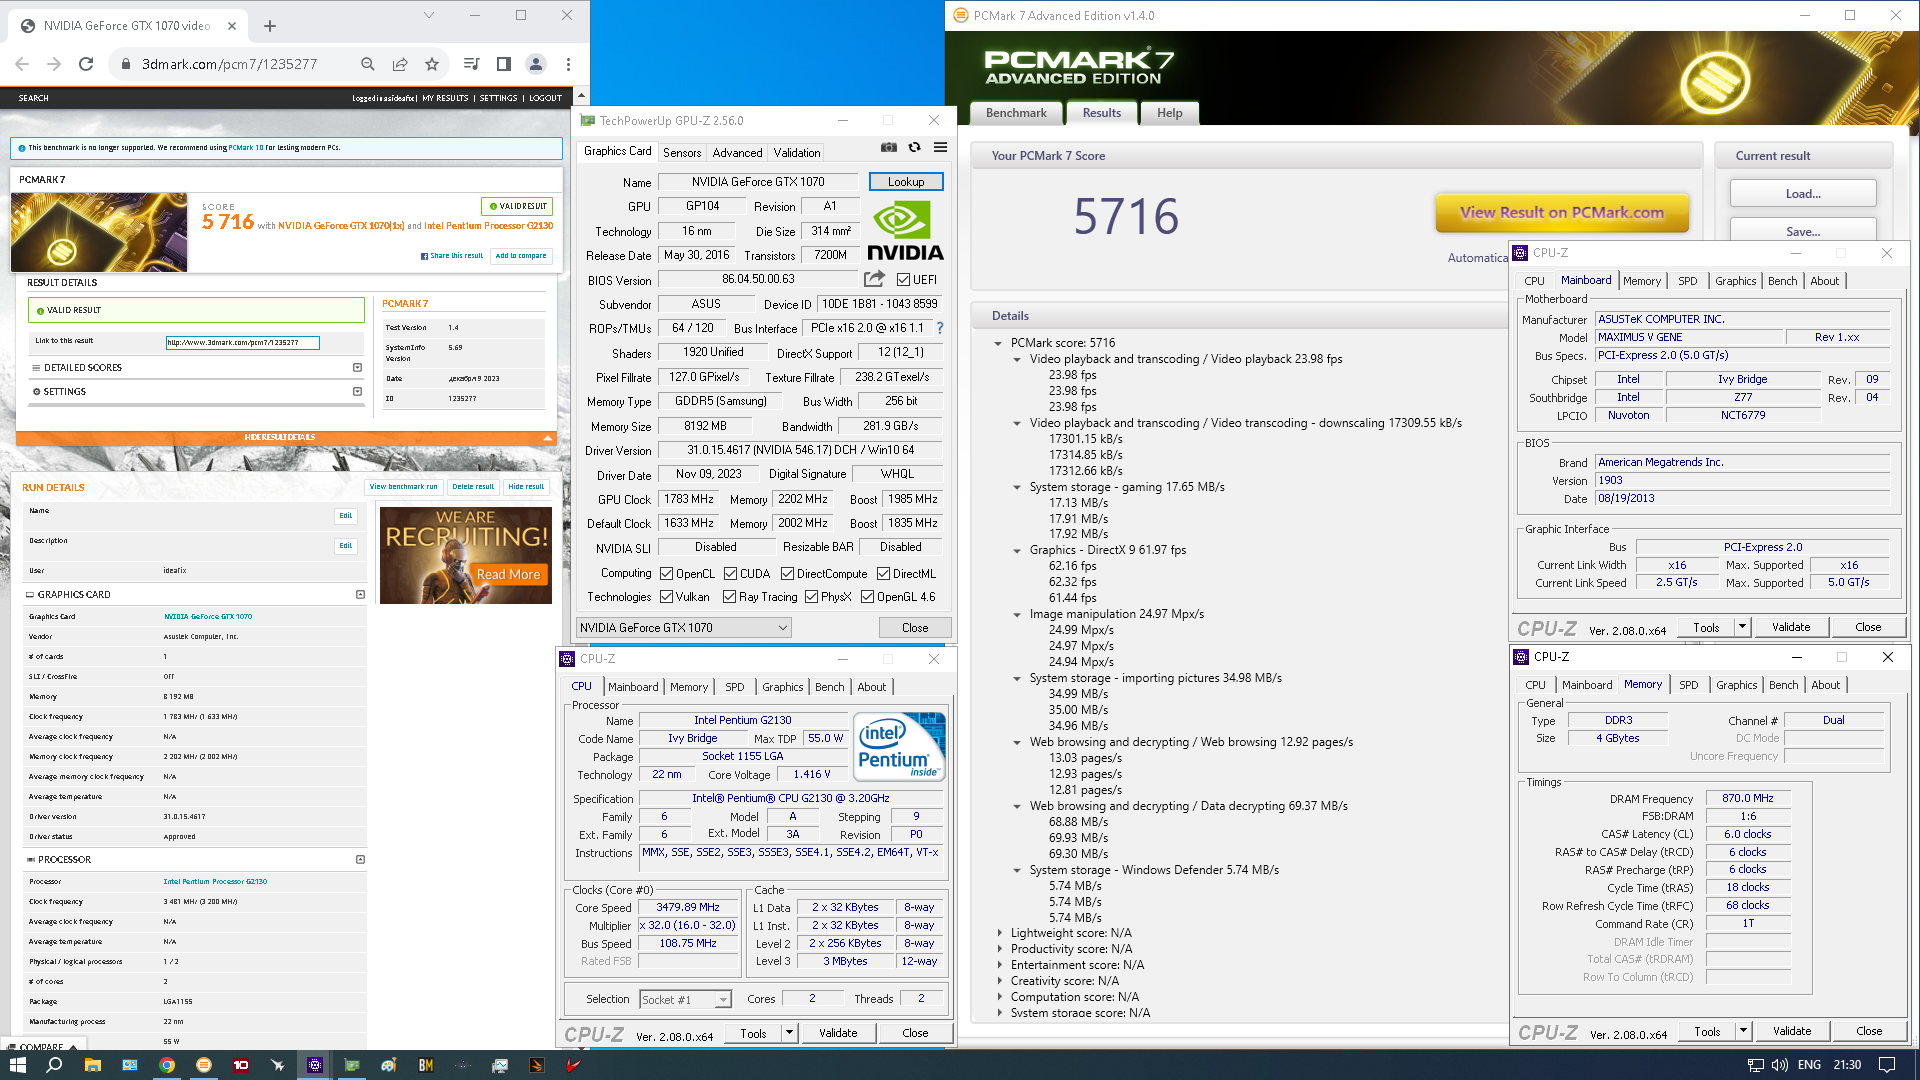Open Tools dropdown arrow in CPU-Z CPU window

(789, 1033)
